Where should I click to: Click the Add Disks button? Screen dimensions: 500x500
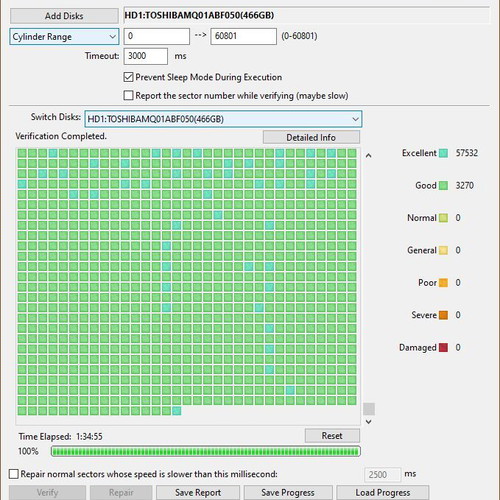click(x=64, y=16)
